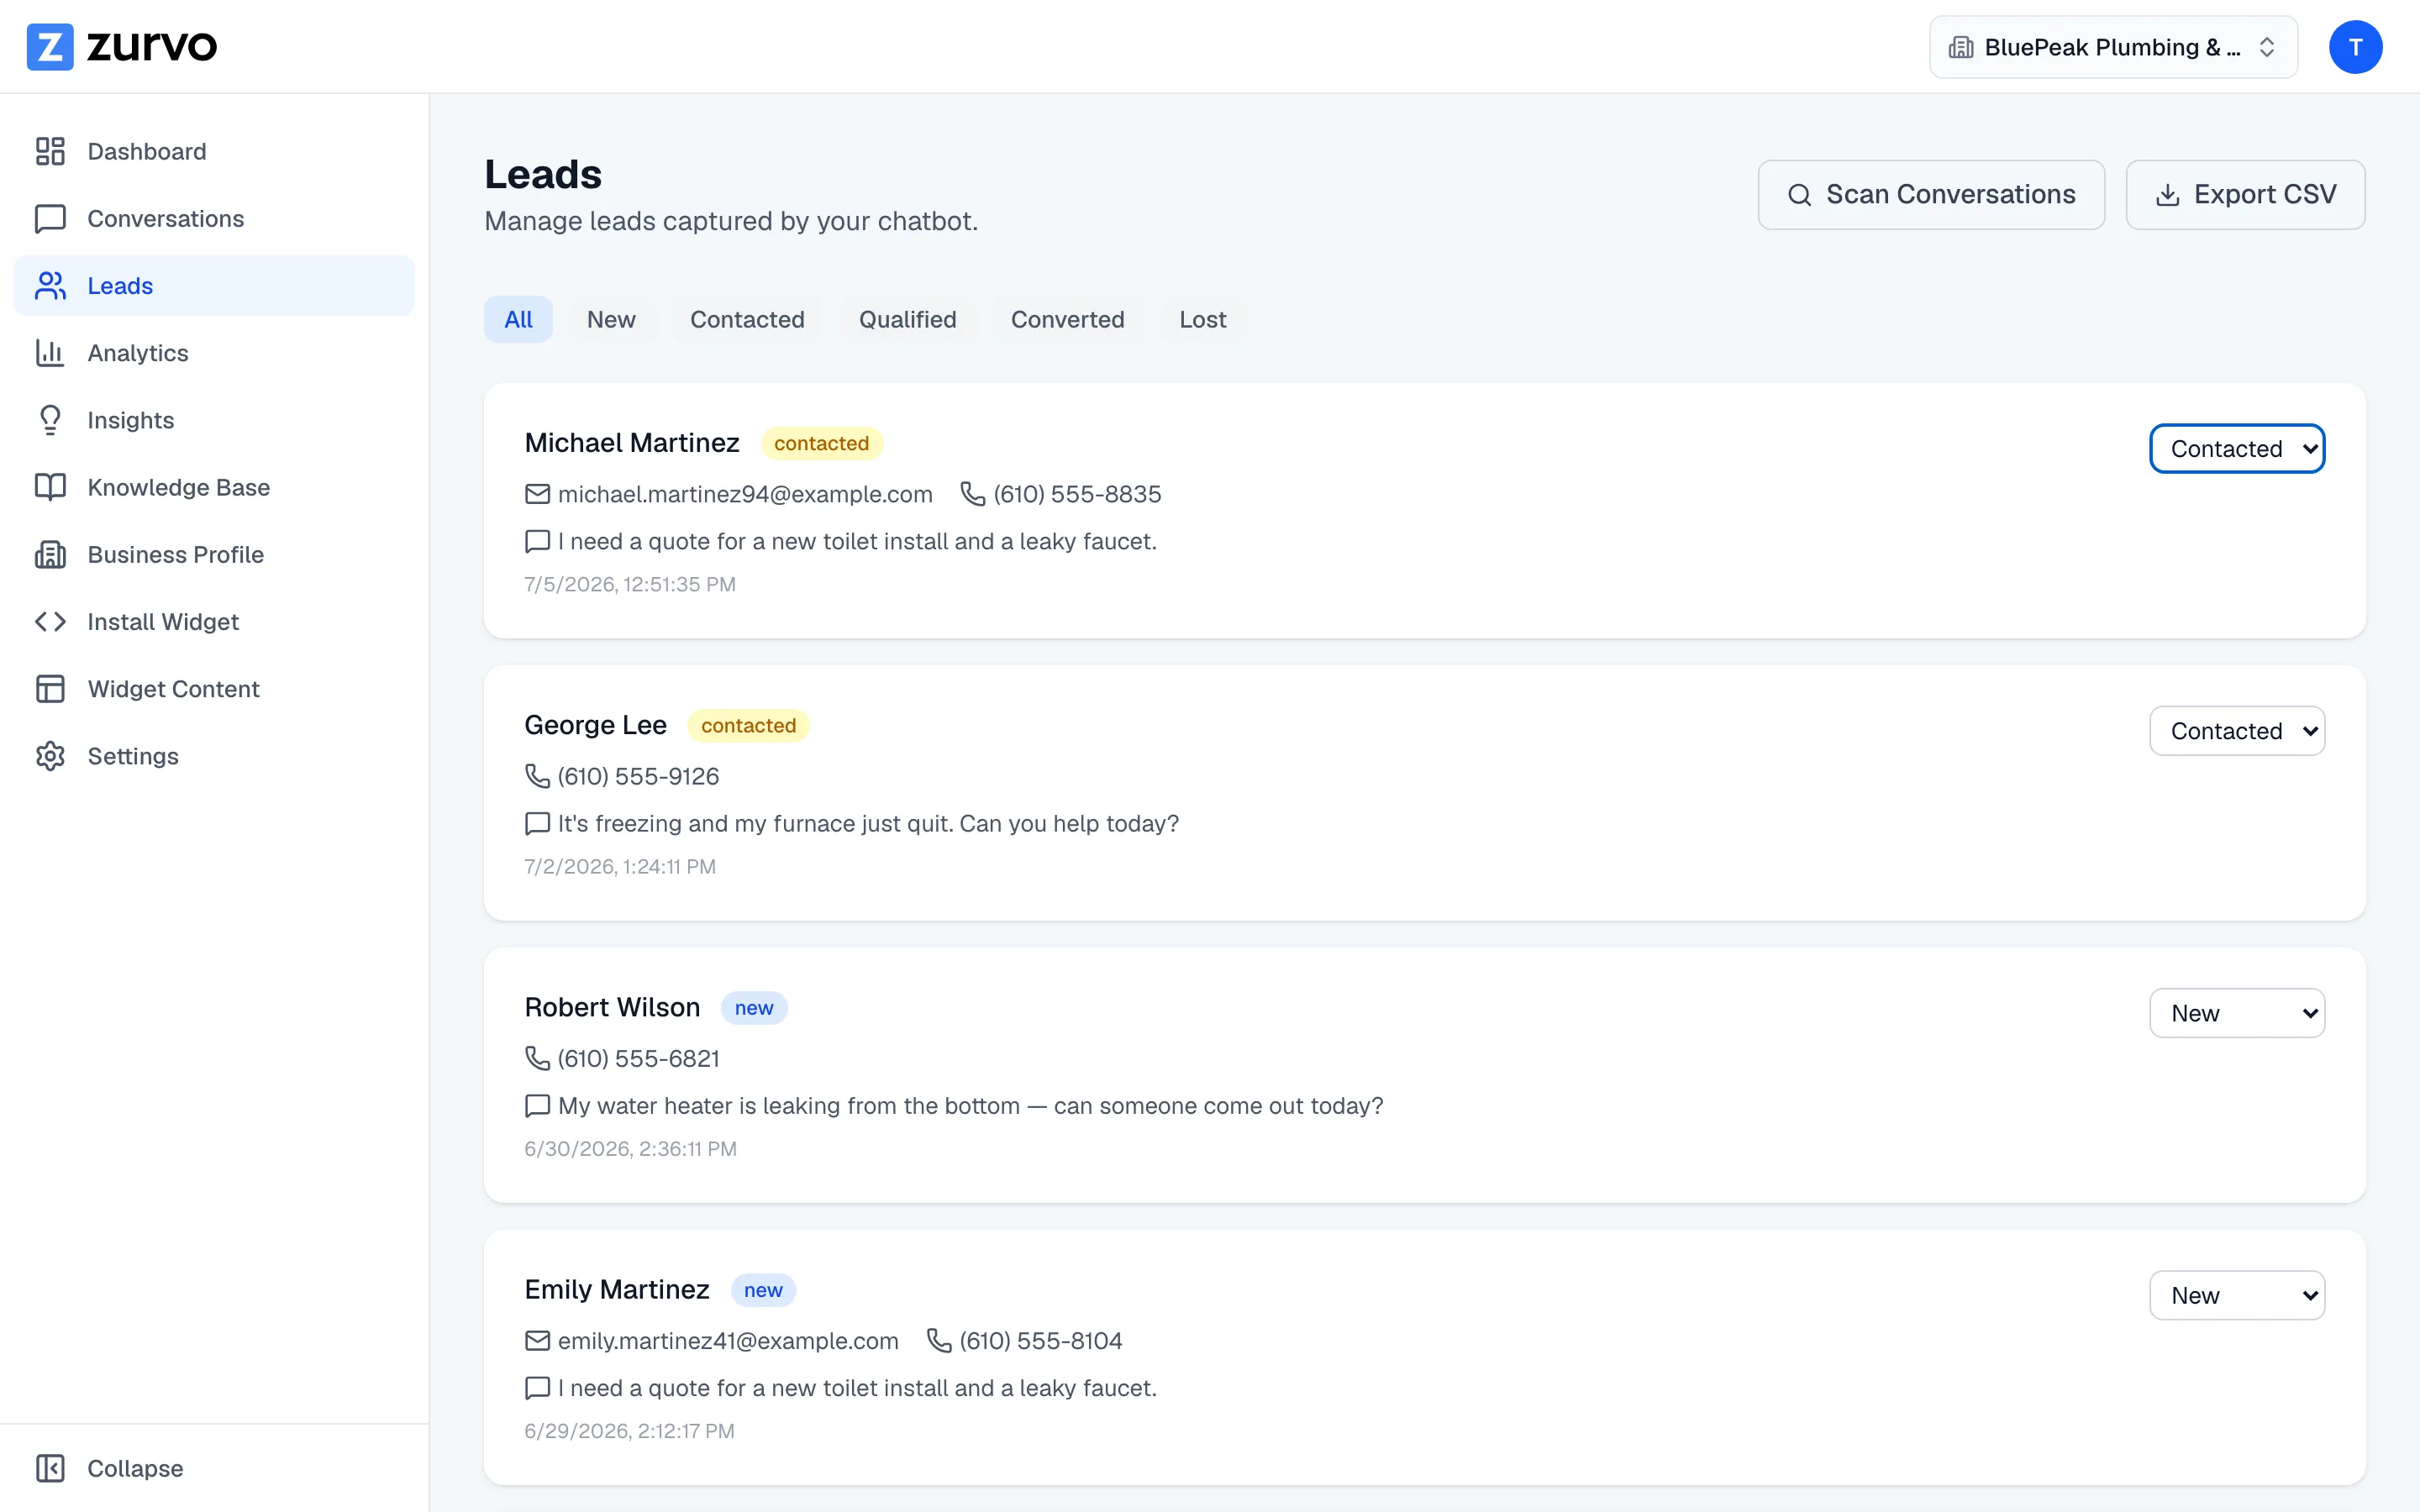Click the phone icon beside (610) 555-8835
This screenshot has height=1512, width=2420.
pos(972,494)
